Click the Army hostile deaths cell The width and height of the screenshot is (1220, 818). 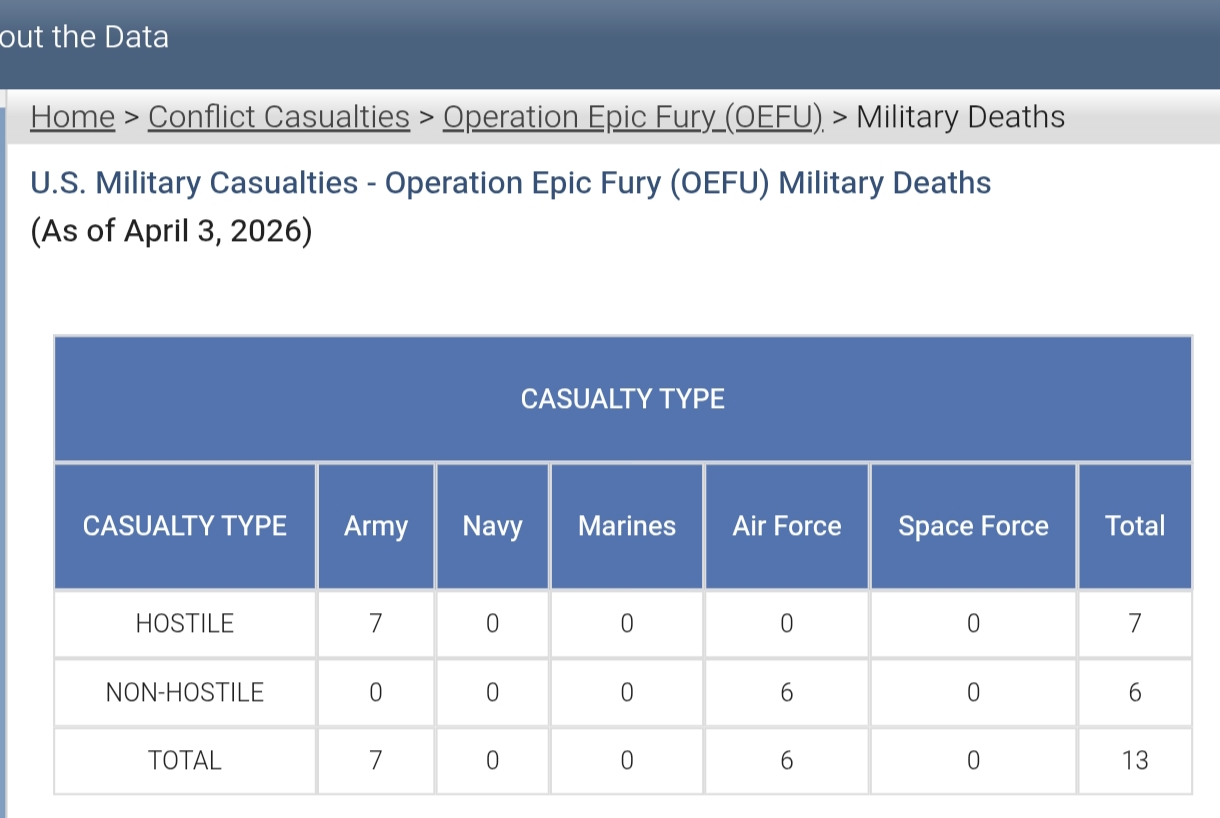pyautogui.click(x=375, y=624)
